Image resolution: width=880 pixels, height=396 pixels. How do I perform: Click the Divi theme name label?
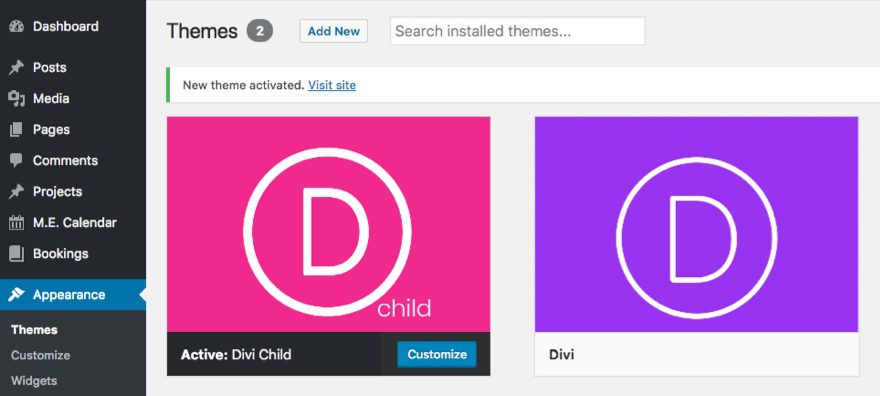(561, 355)
